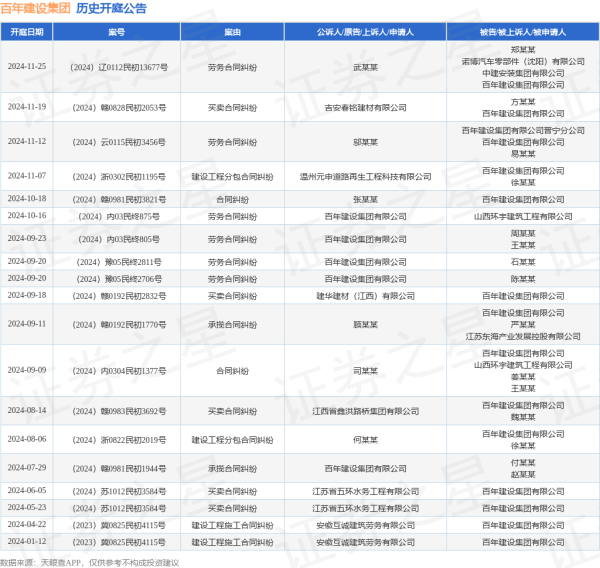Click defendant 诺博汽车零部件（沈阳）有限公司

tap(521, 60)
